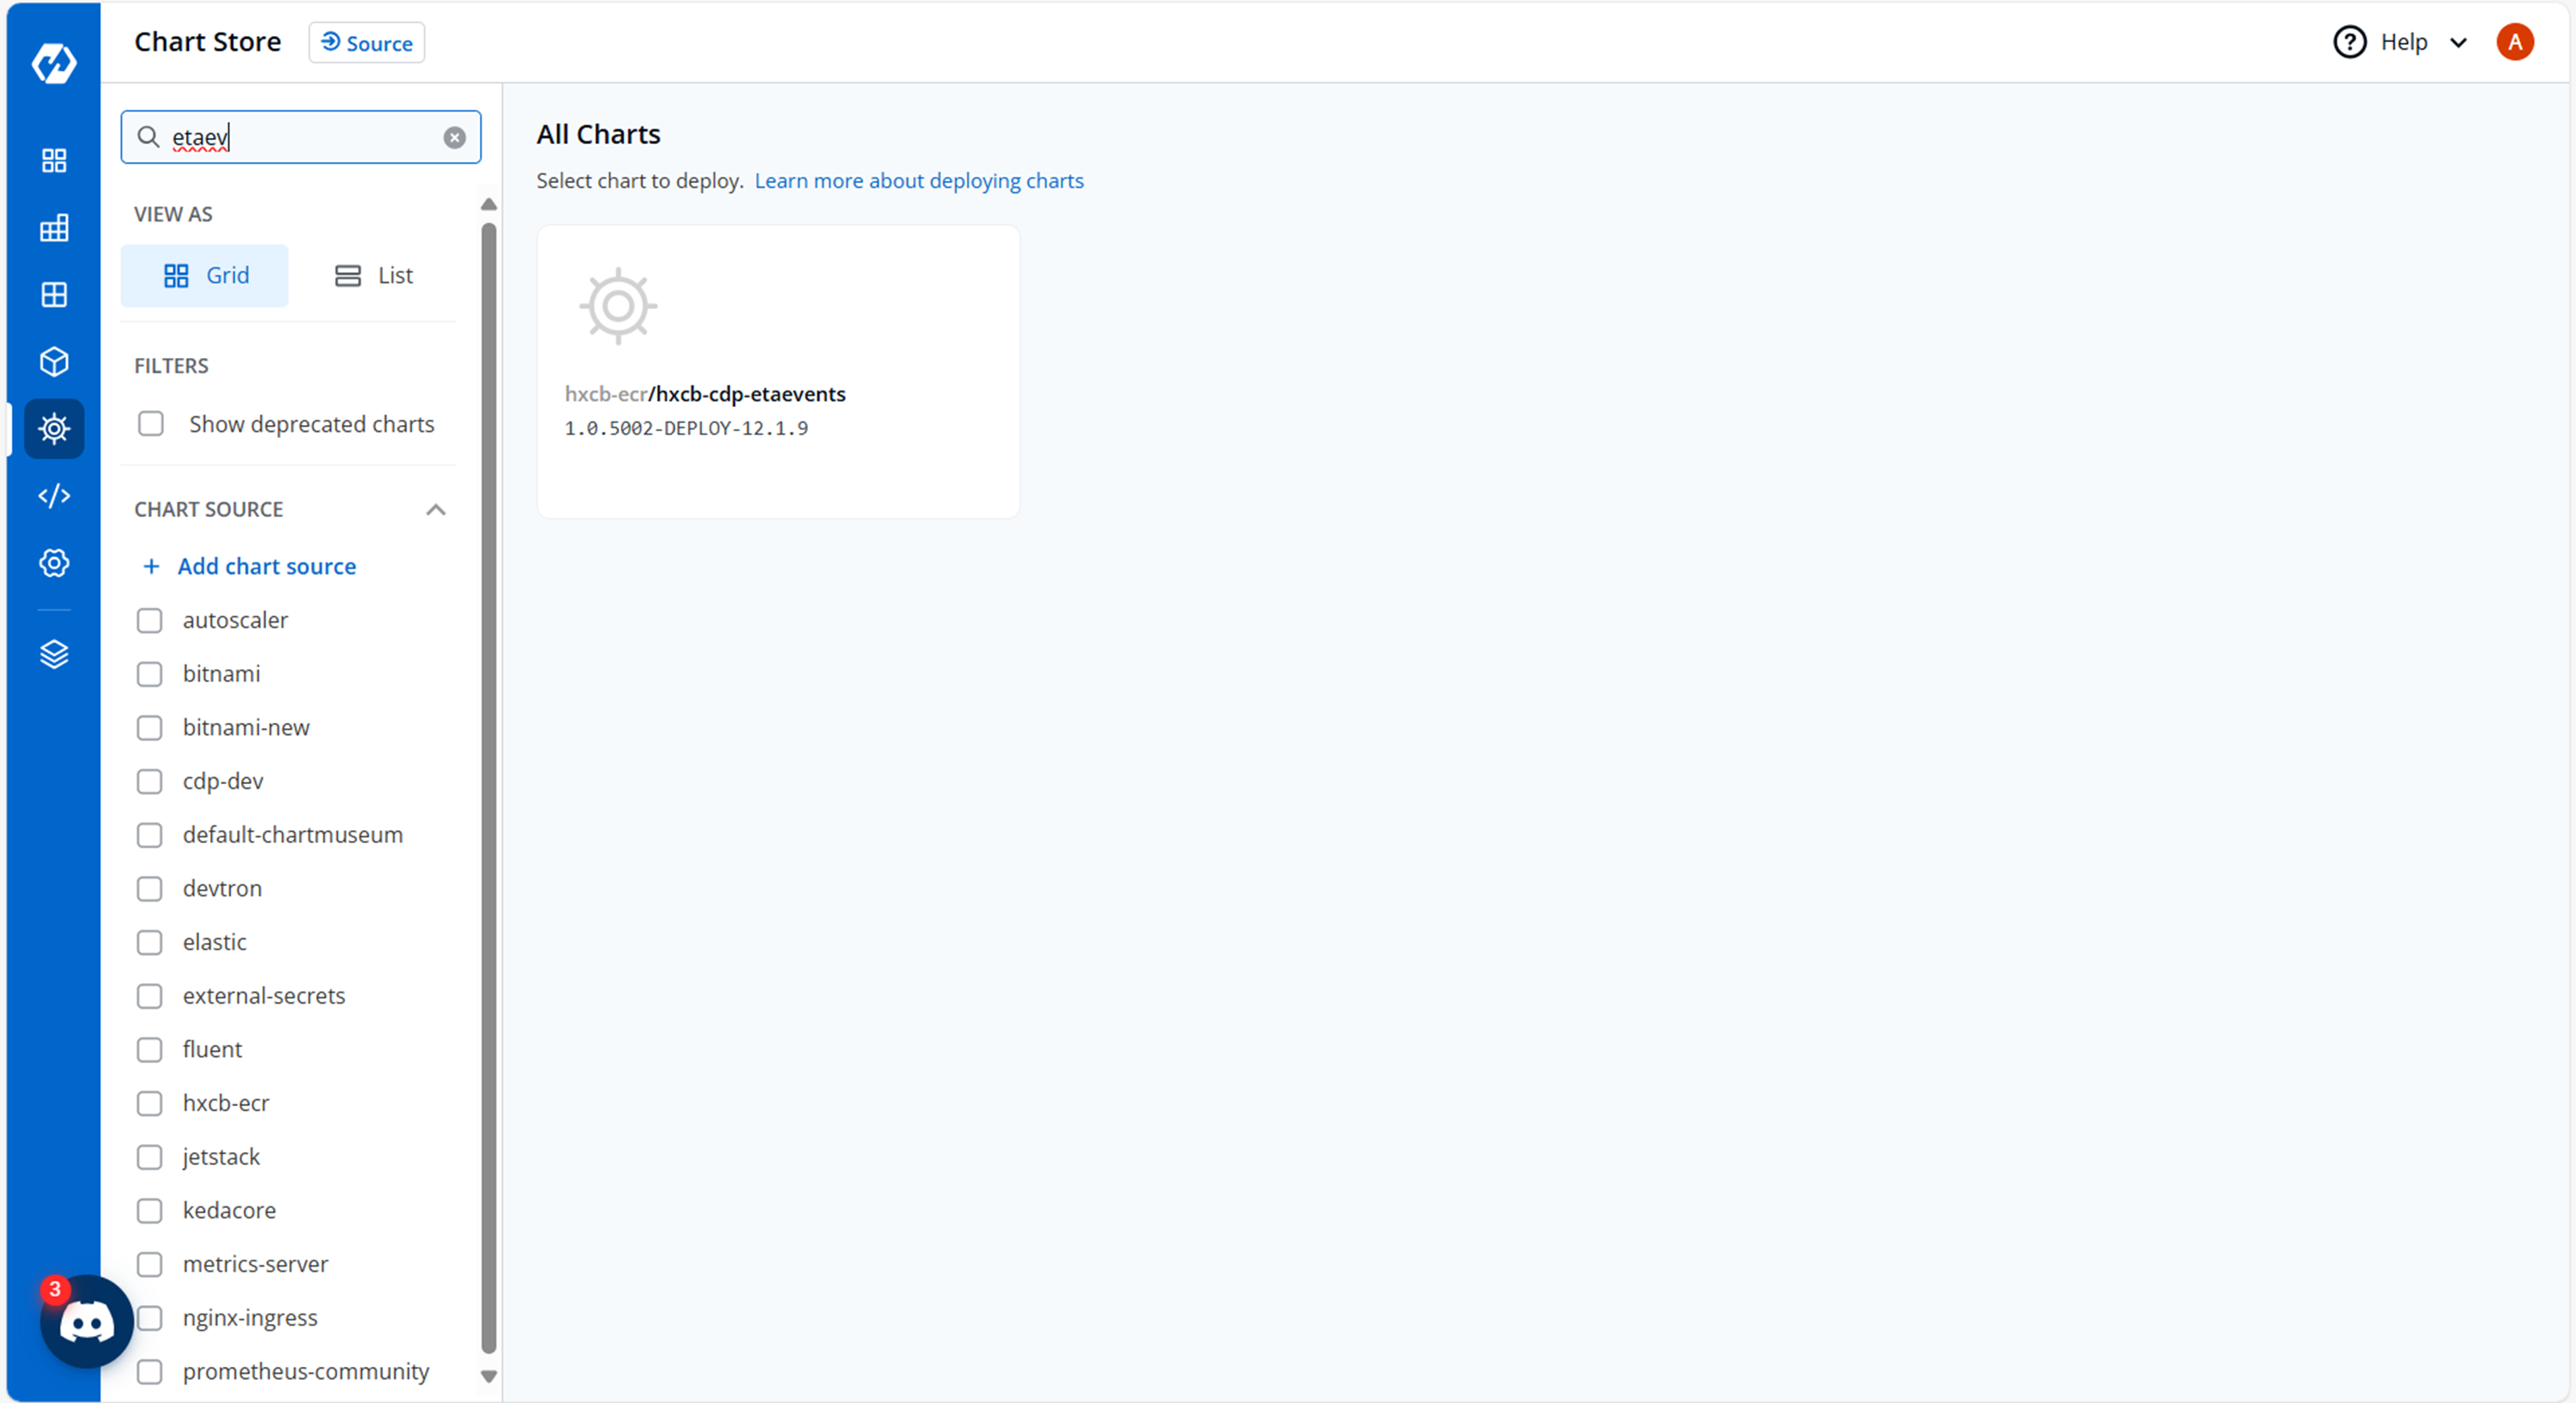
Task: Clear the search text with X icon
Action: click(454, 138)
